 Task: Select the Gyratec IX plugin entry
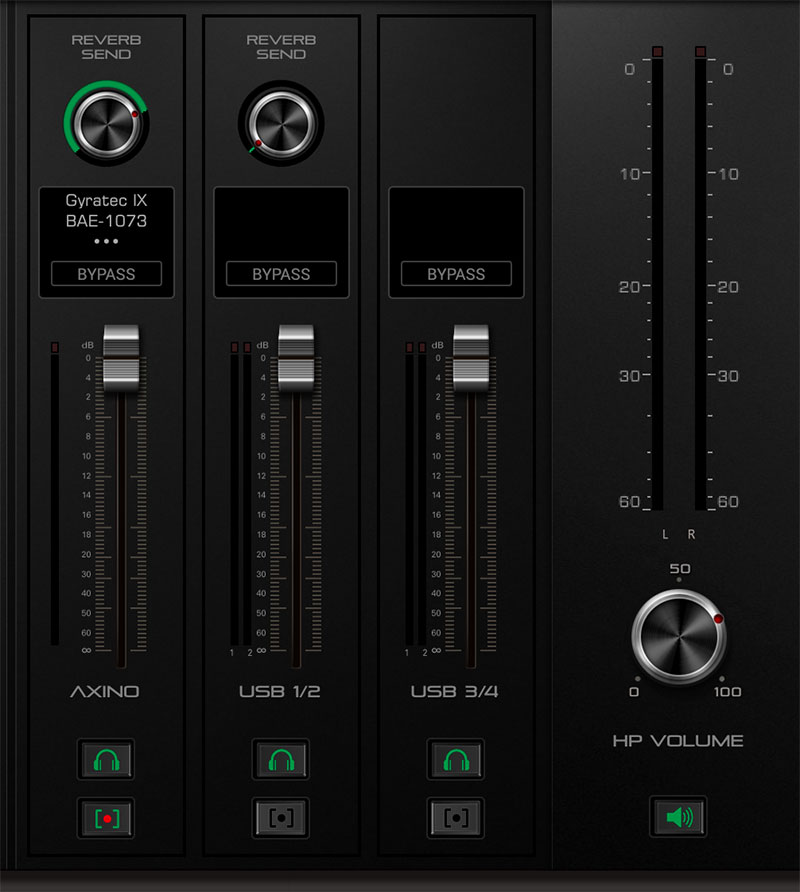click(106, 201)
